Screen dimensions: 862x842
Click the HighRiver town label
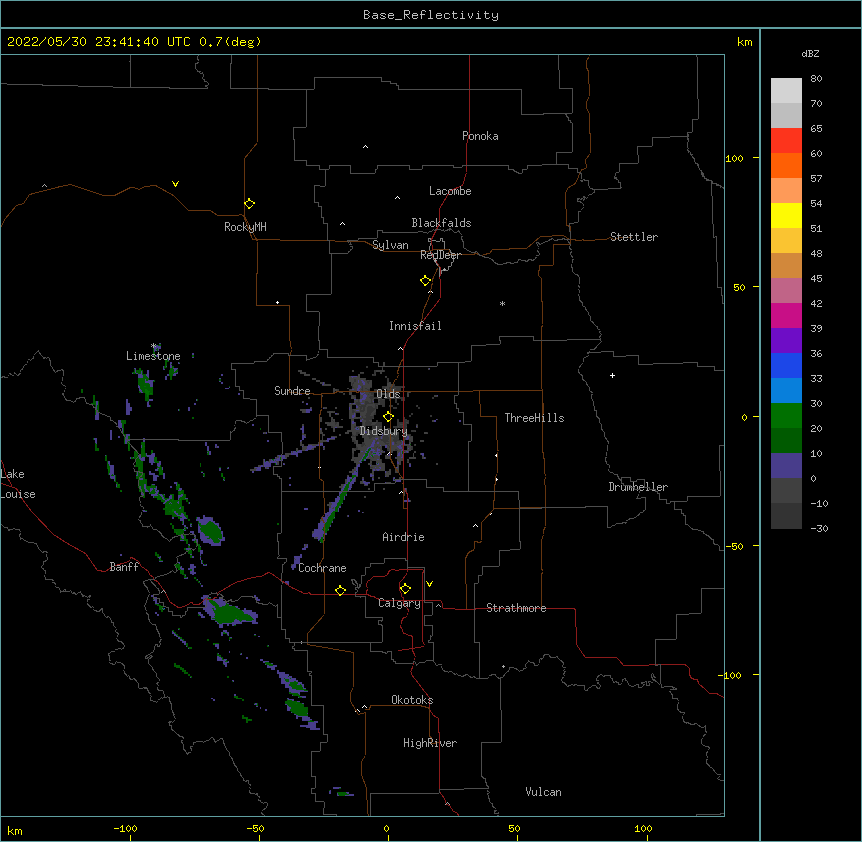click(x=430, y=743)
